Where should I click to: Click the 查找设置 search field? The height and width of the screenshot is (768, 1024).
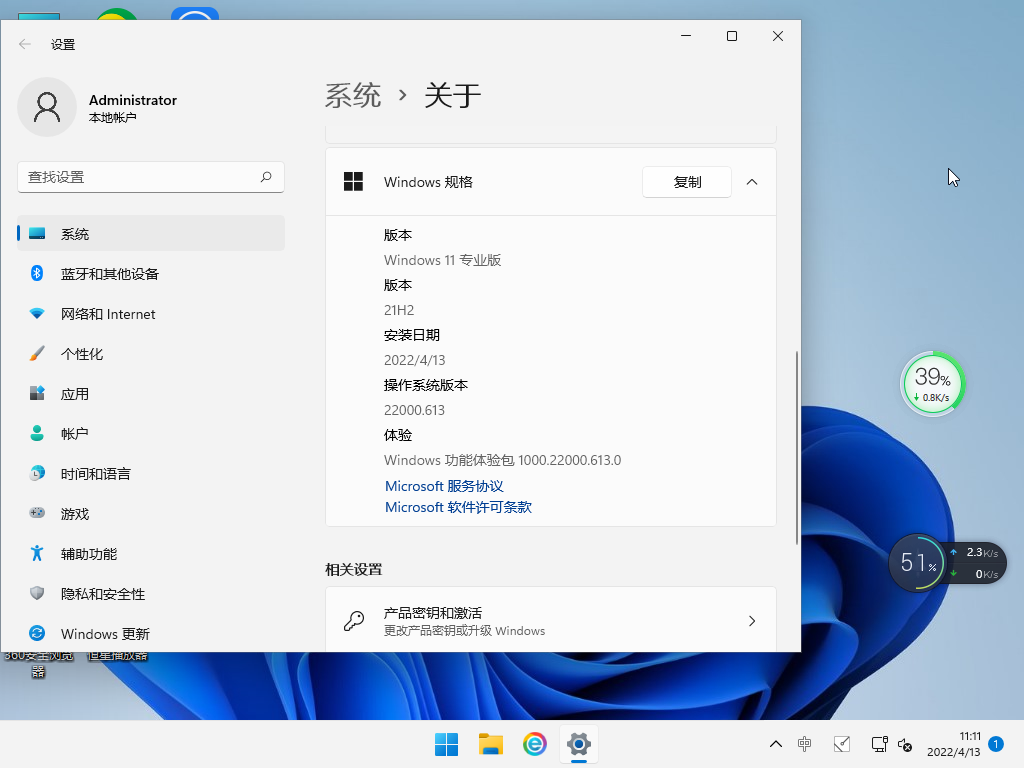coord(150,176)
